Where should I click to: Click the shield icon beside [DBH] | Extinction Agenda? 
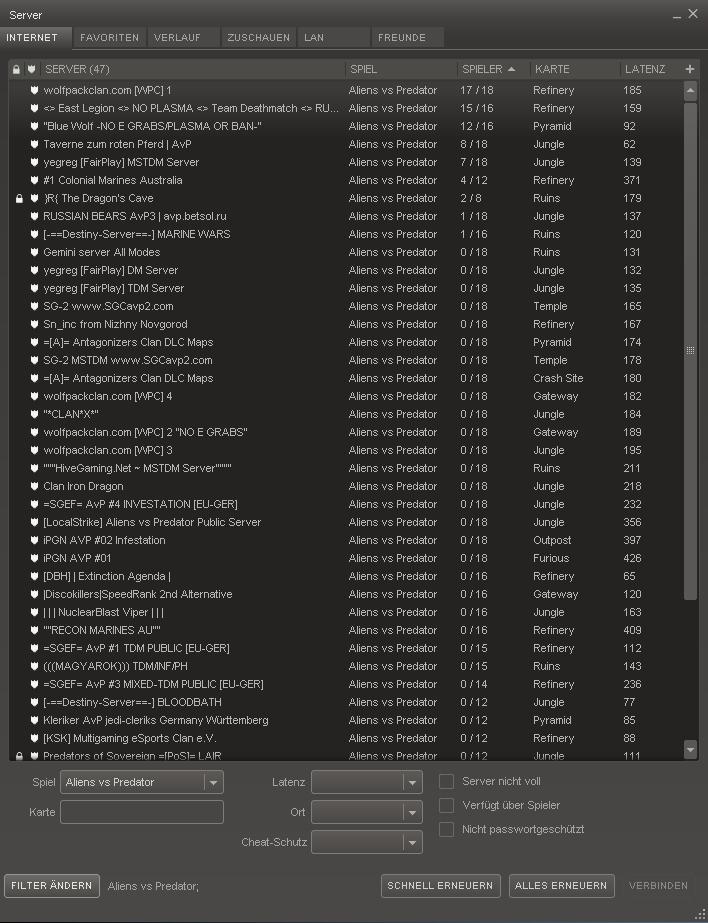(34, 576)
